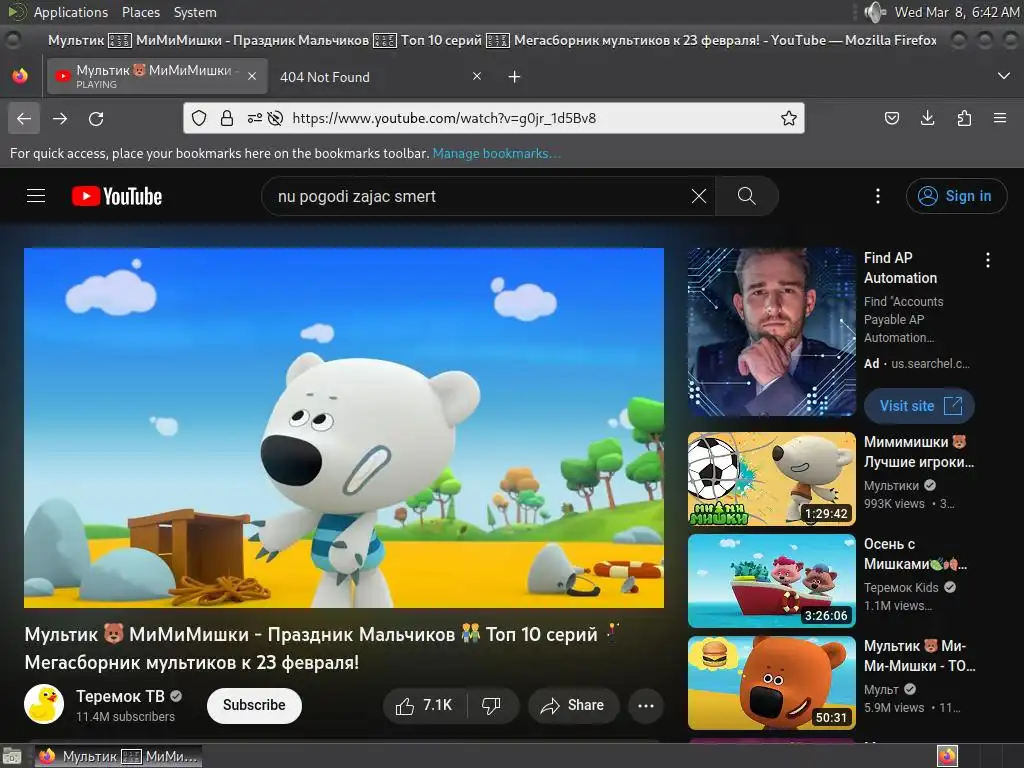
Task: Click the Мультик Ми-Ми-Мишки ТО... video title
Action: (x=920, y=656)
